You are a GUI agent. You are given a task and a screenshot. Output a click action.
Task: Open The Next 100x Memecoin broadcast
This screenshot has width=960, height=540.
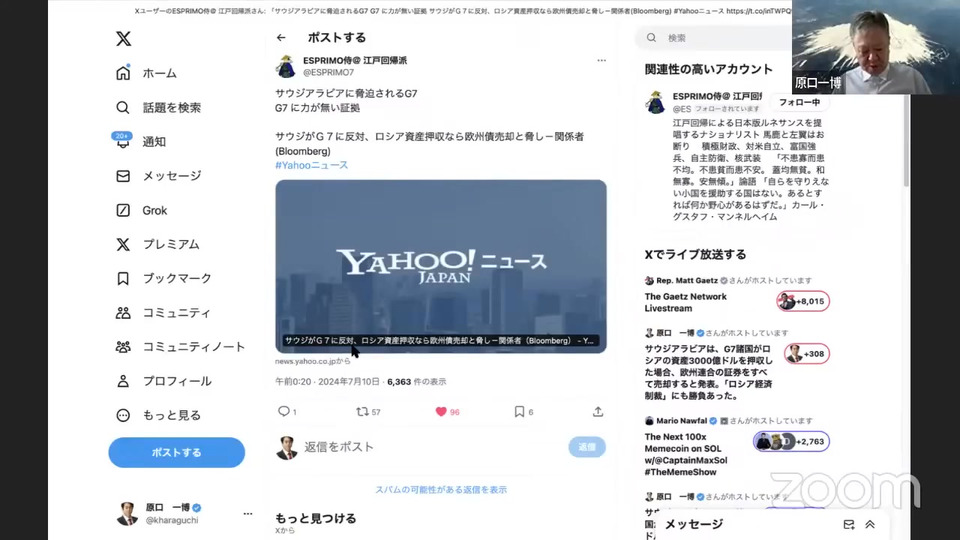tap(686, 454)
